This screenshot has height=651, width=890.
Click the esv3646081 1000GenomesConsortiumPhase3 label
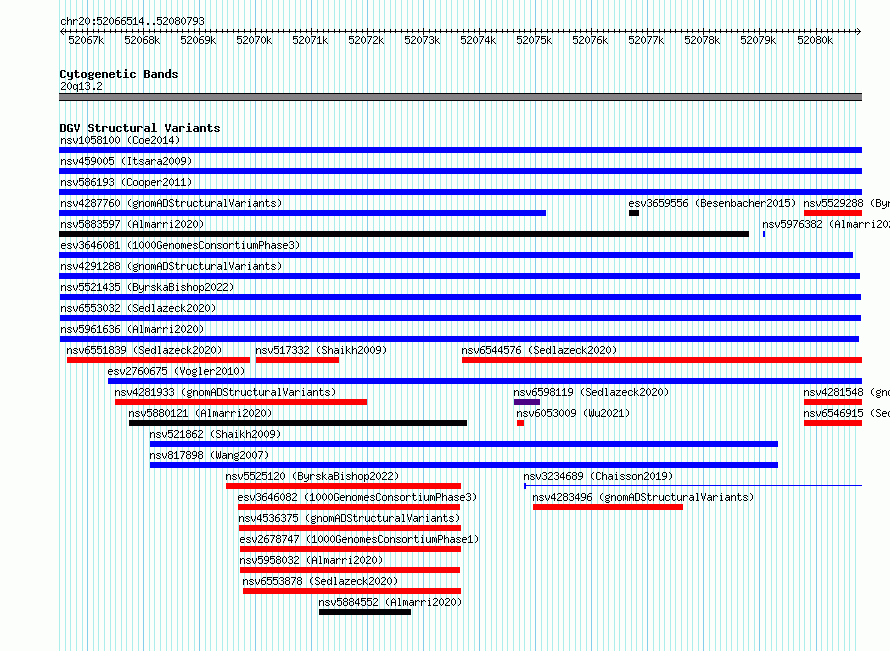coord(180,245)
